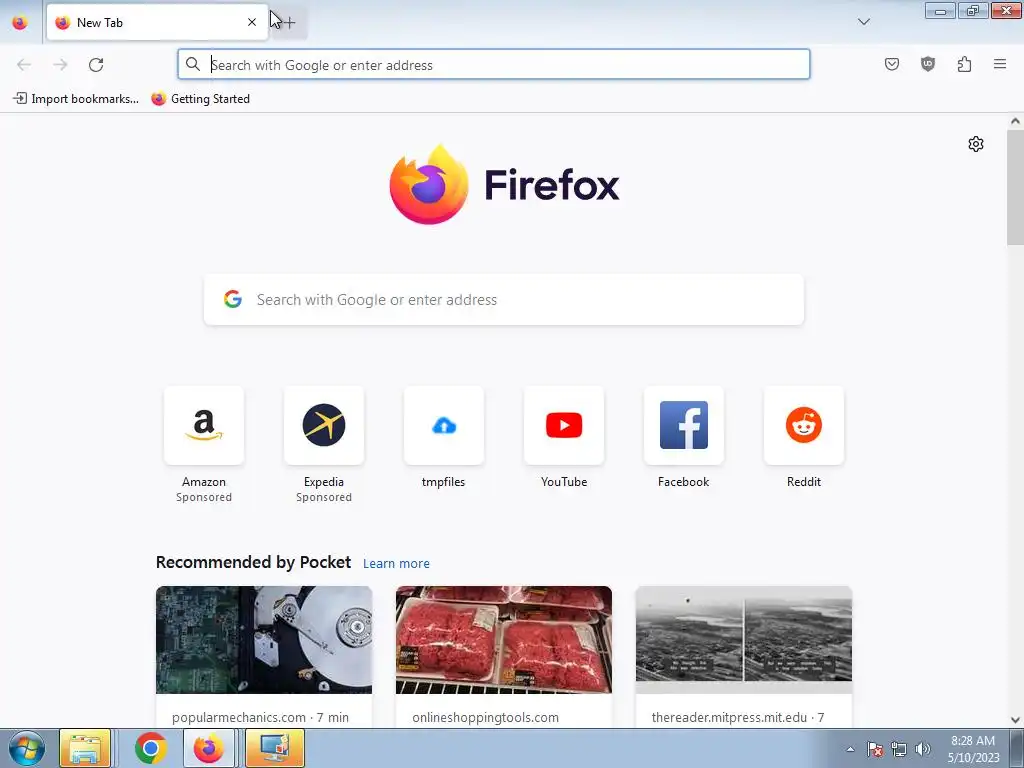Open the popularmechanics.com hard drive story thumbnail
The image size is (1024, 768).
[x=264, y=640]
